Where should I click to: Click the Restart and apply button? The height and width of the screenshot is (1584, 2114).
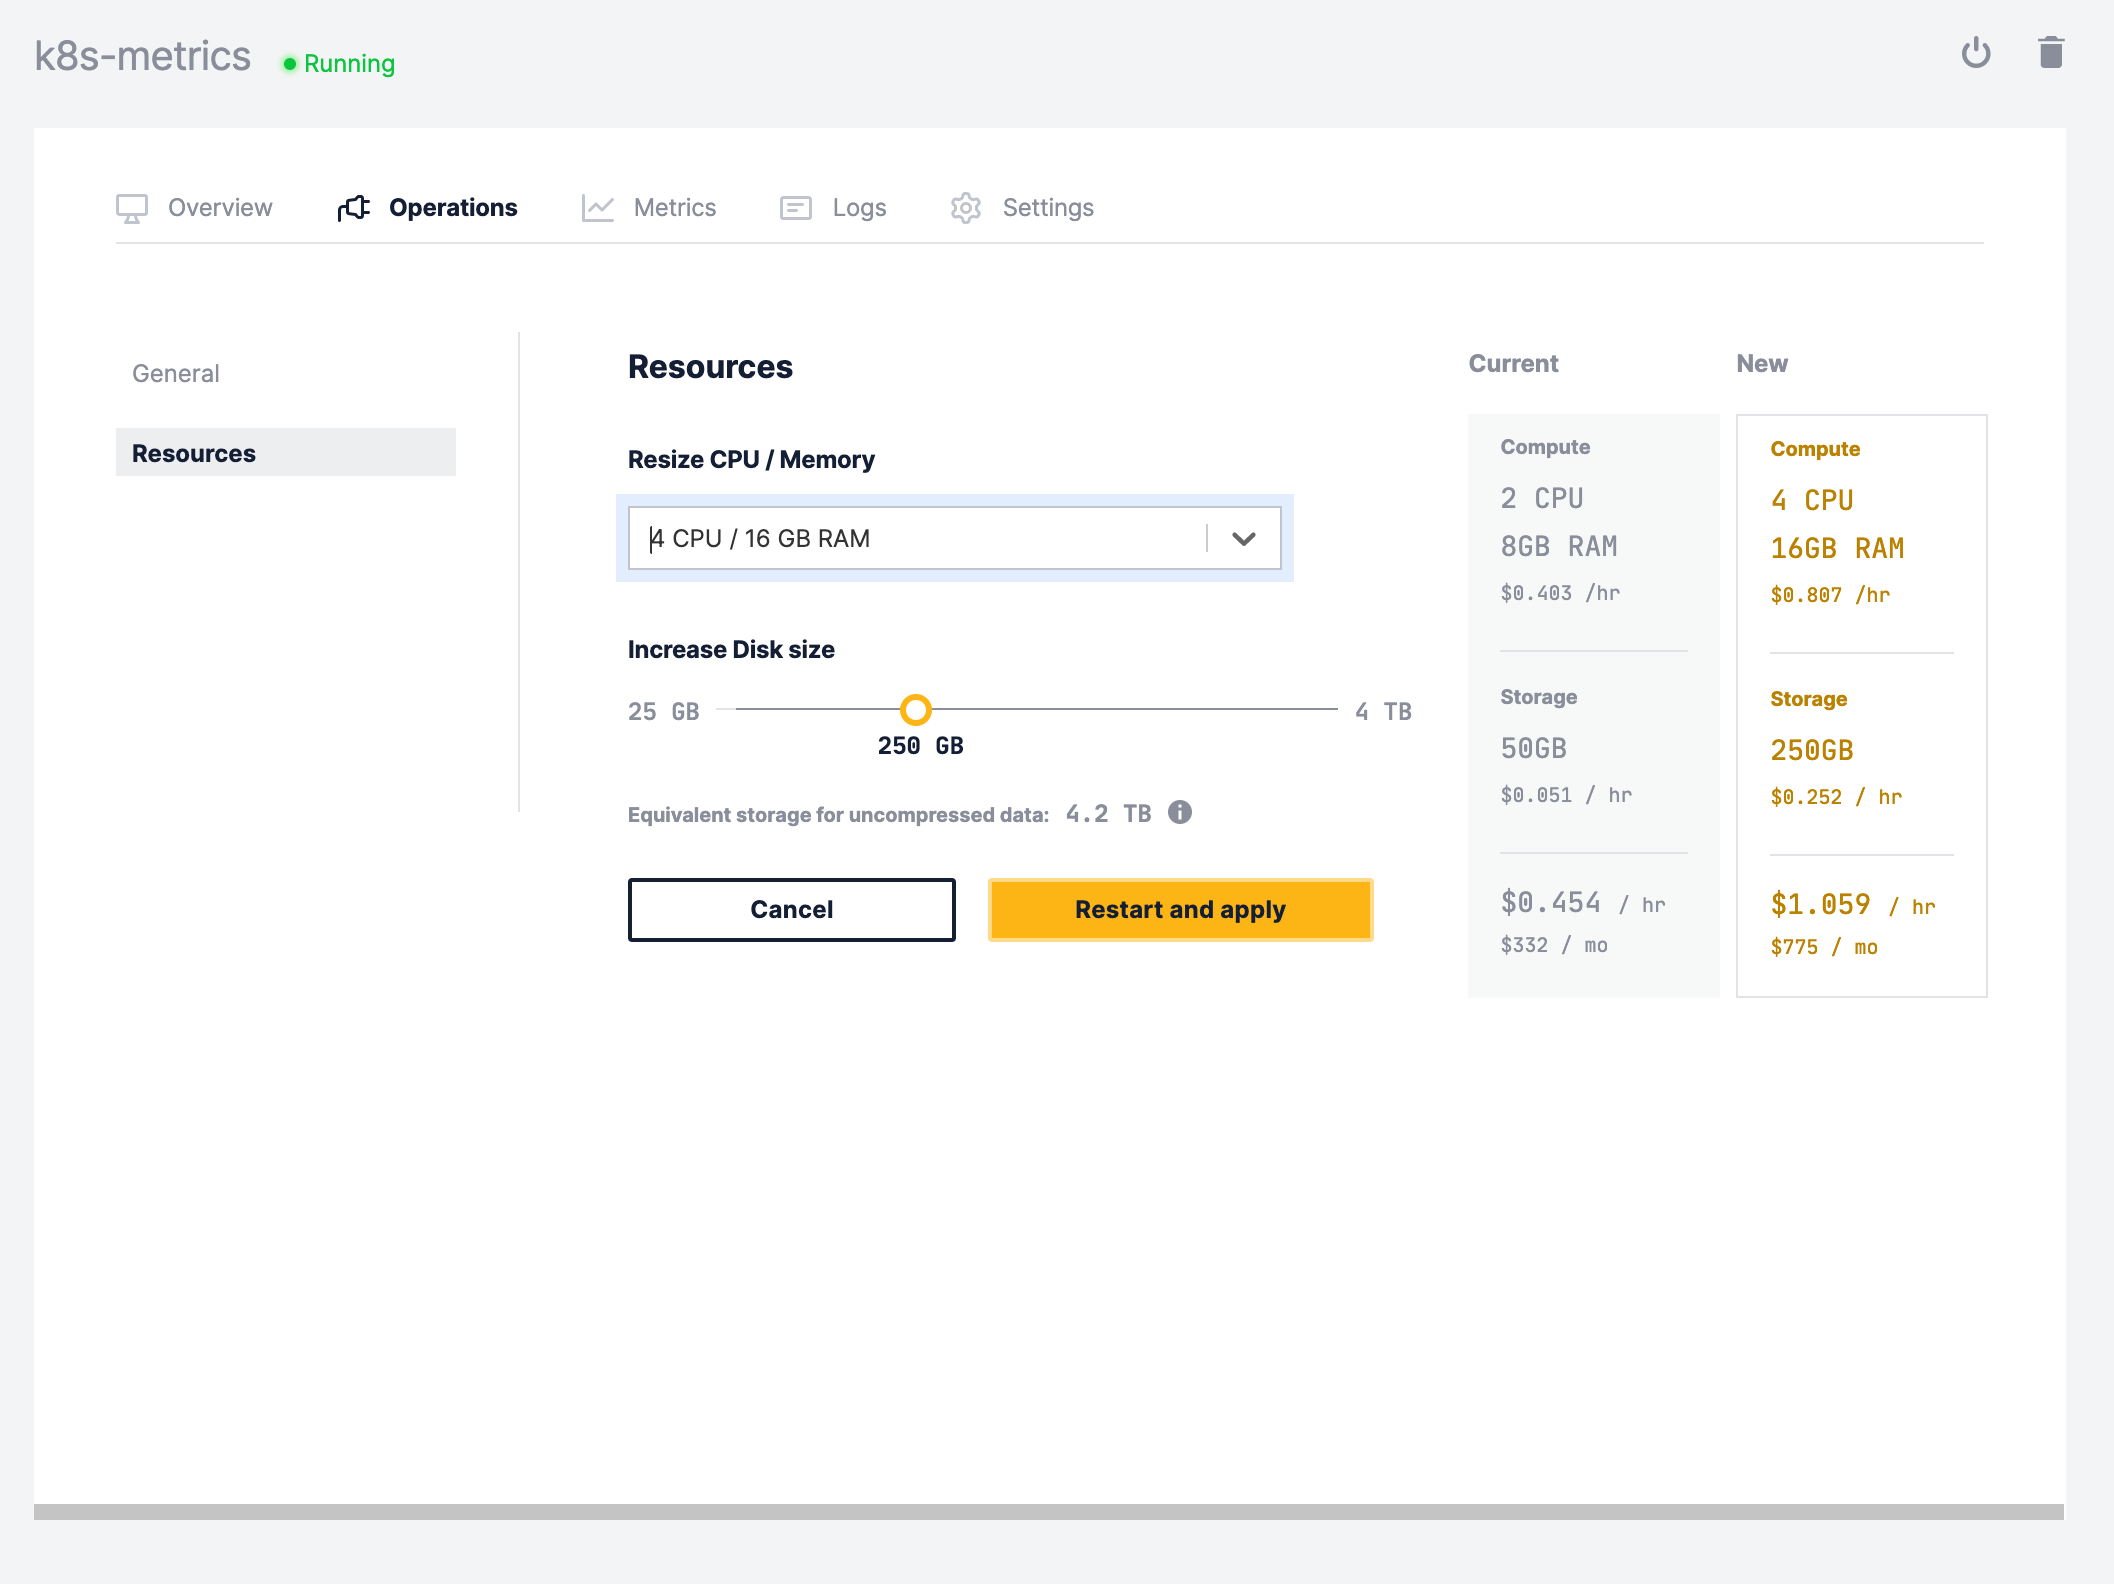pyautogui.click(x=1179, y=908)
